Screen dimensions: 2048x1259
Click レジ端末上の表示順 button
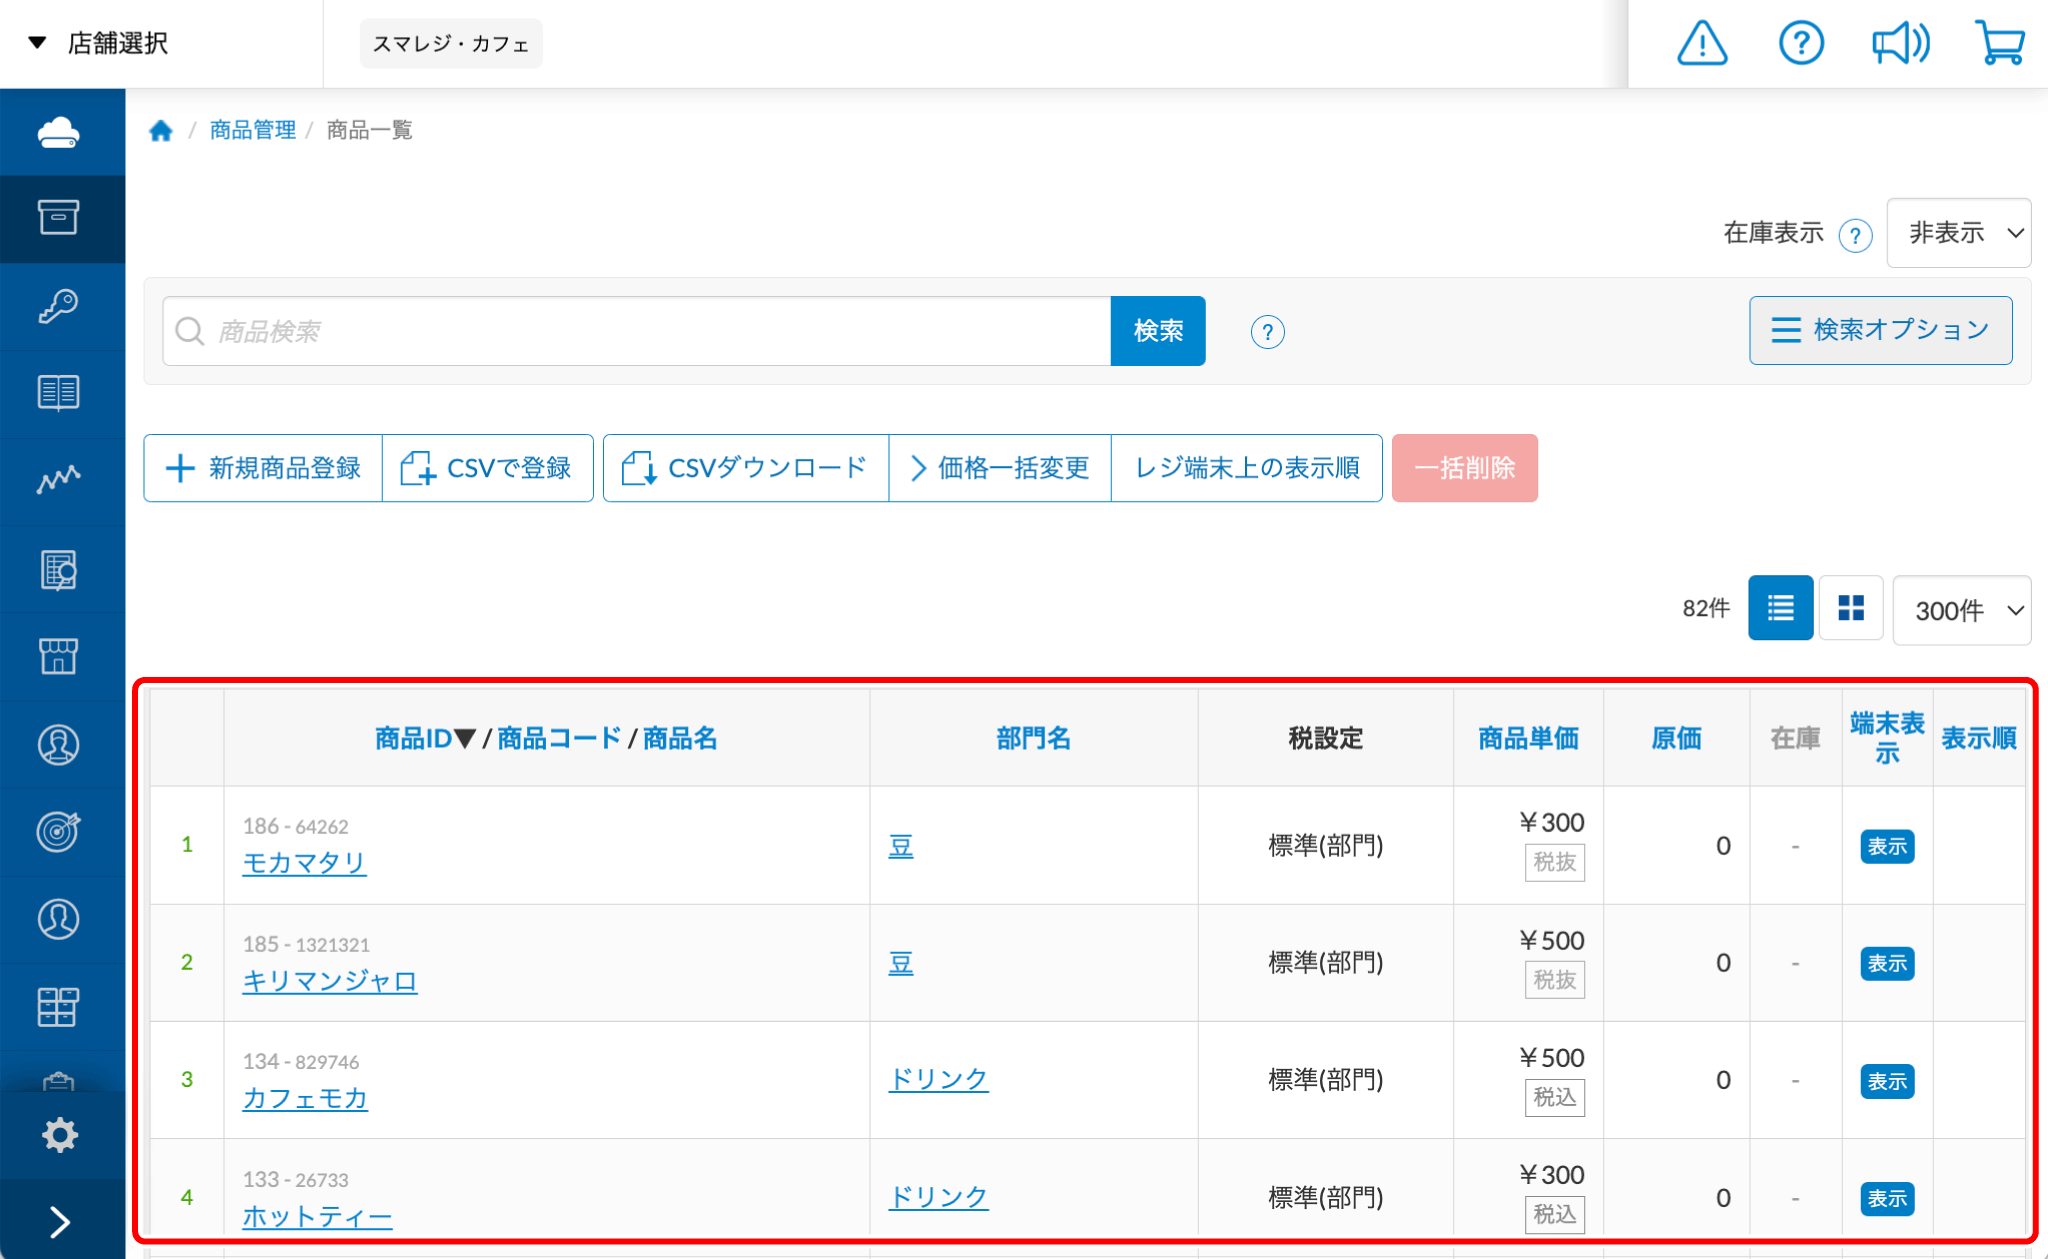(x=1247, y=468)
